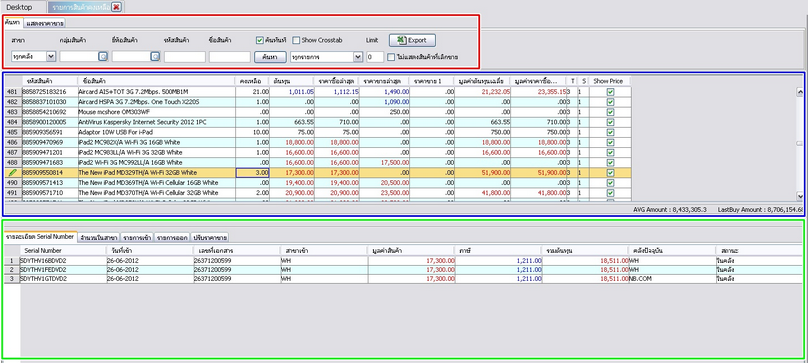Enable the Show Crosstab checkbox
The width and height of the screenshot is (808, 363).
click(296, 40)
